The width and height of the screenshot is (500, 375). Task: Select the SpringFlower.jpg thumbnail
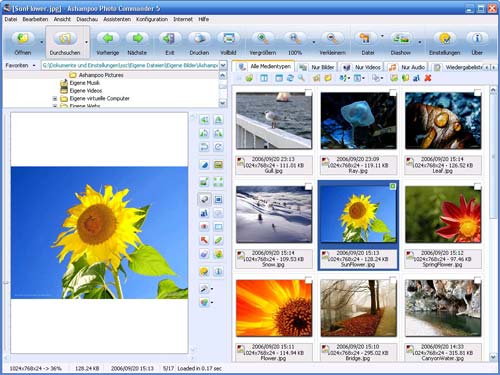[443, 214]
